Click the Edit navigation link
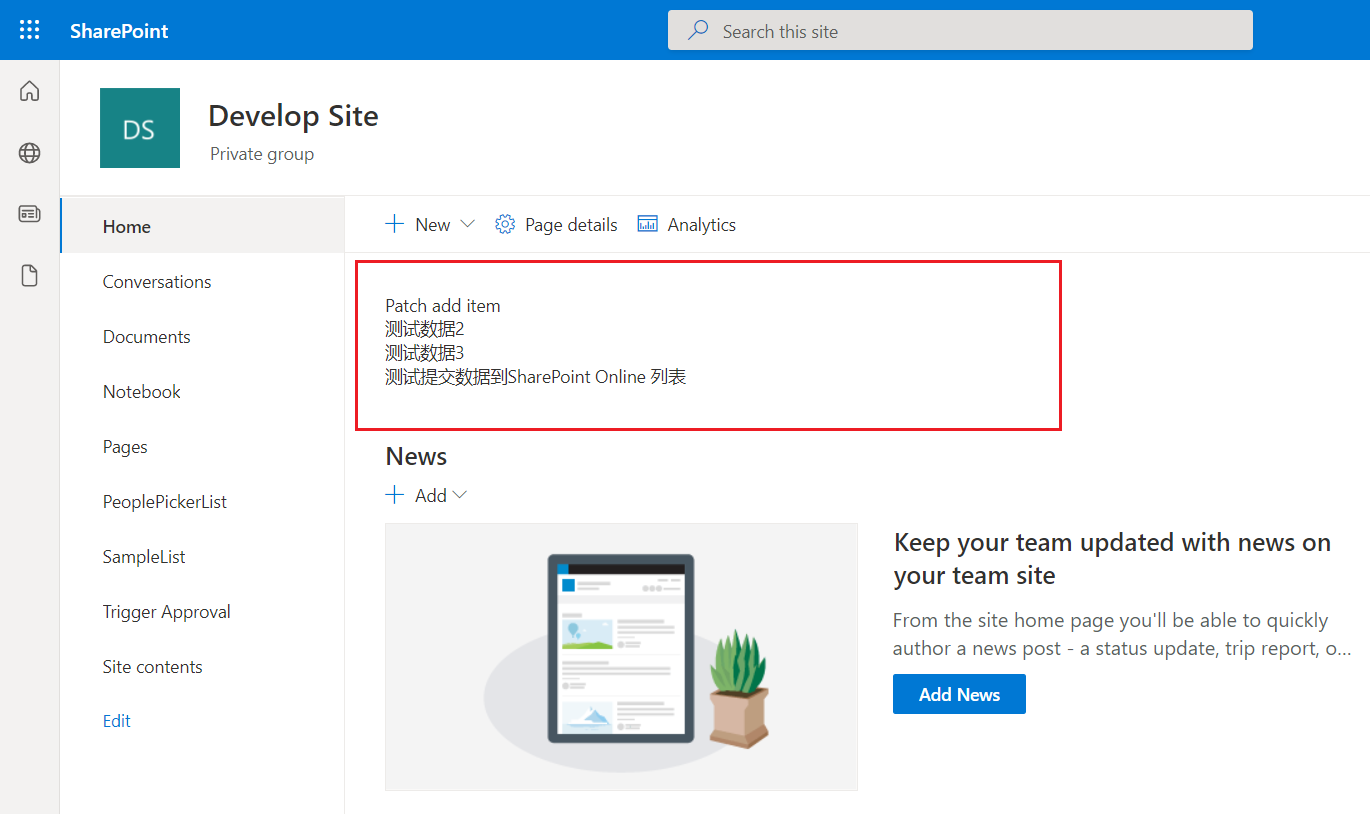1370x814 pixels. (117, 721)
